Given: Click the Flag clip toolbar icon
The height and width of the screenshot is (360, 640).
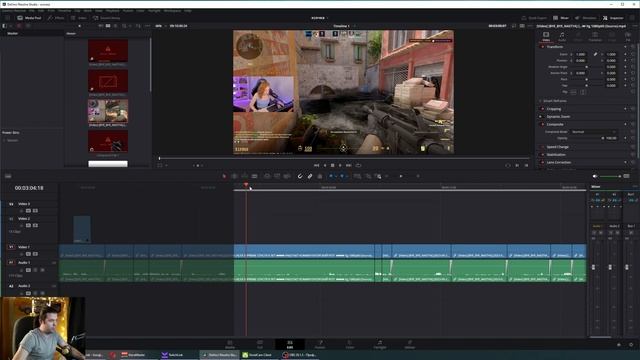Looking at the screenshot, I should tap(331, 176).
